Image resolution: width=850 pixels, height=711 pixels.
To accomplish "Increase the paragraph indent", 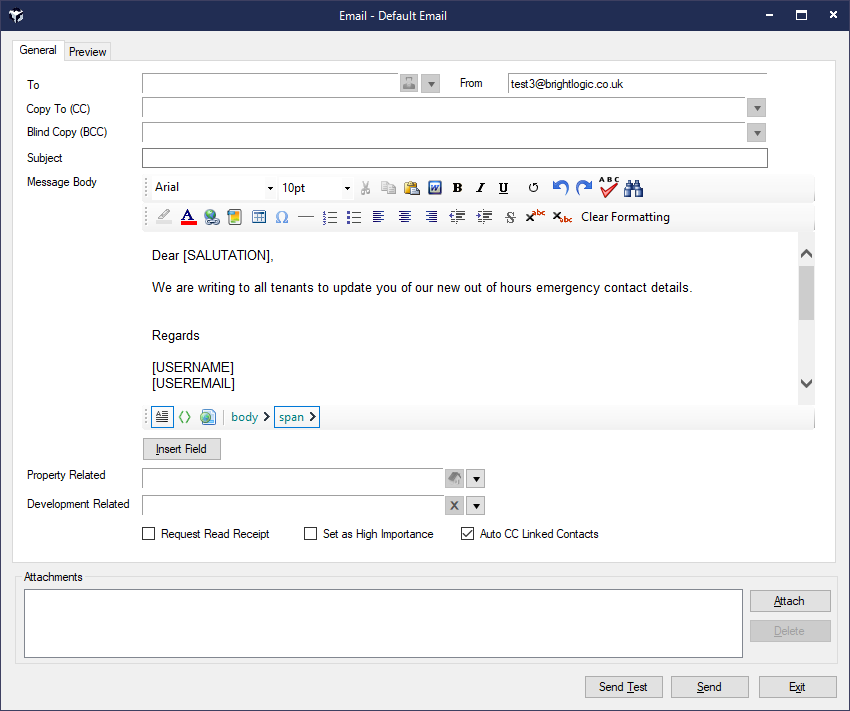I will pos(484,217).
